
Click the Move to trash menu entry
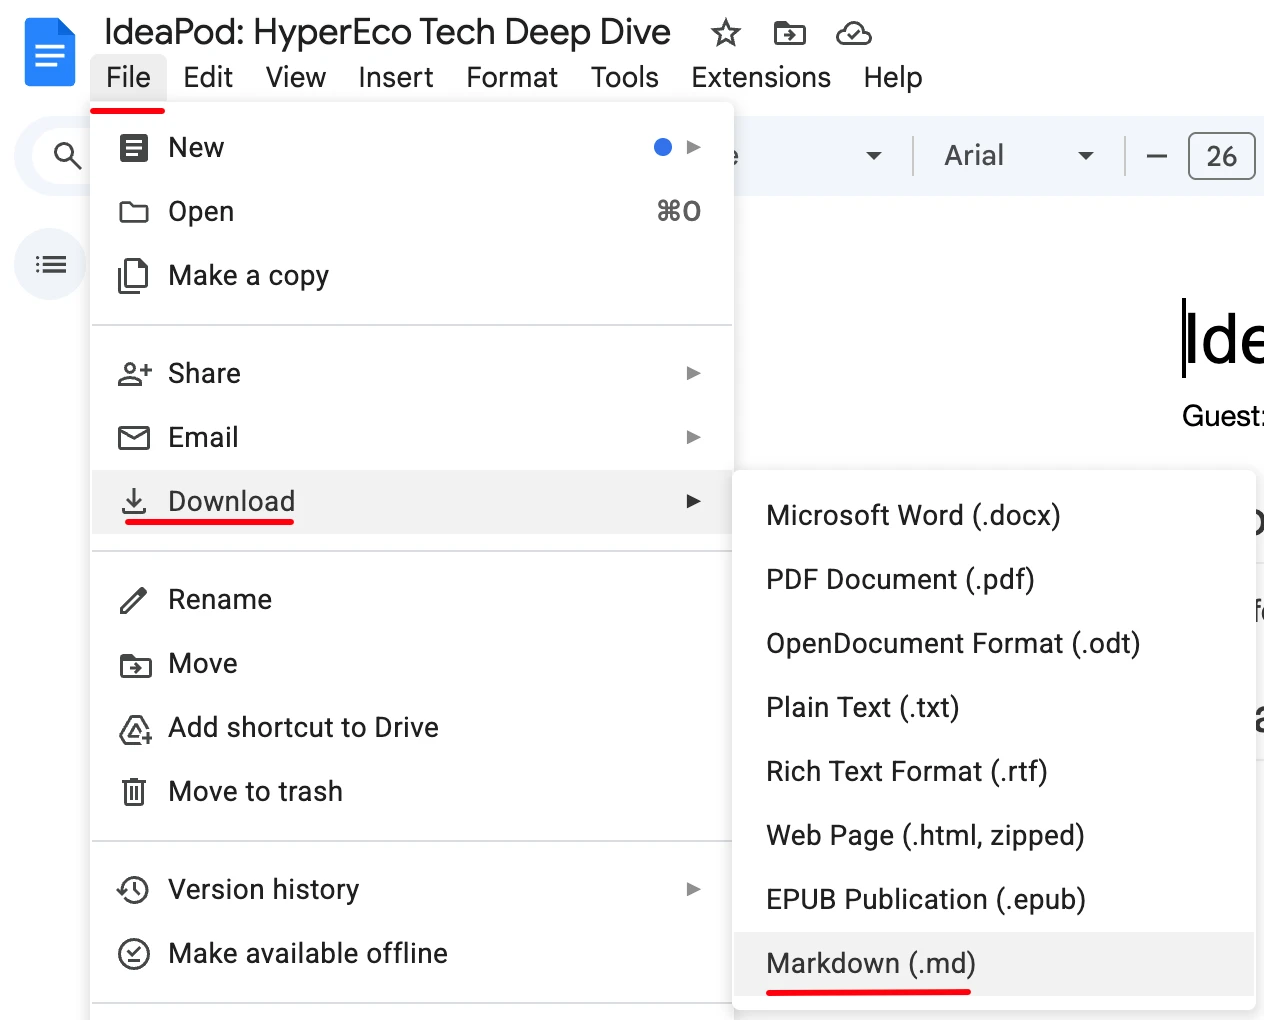255,791
